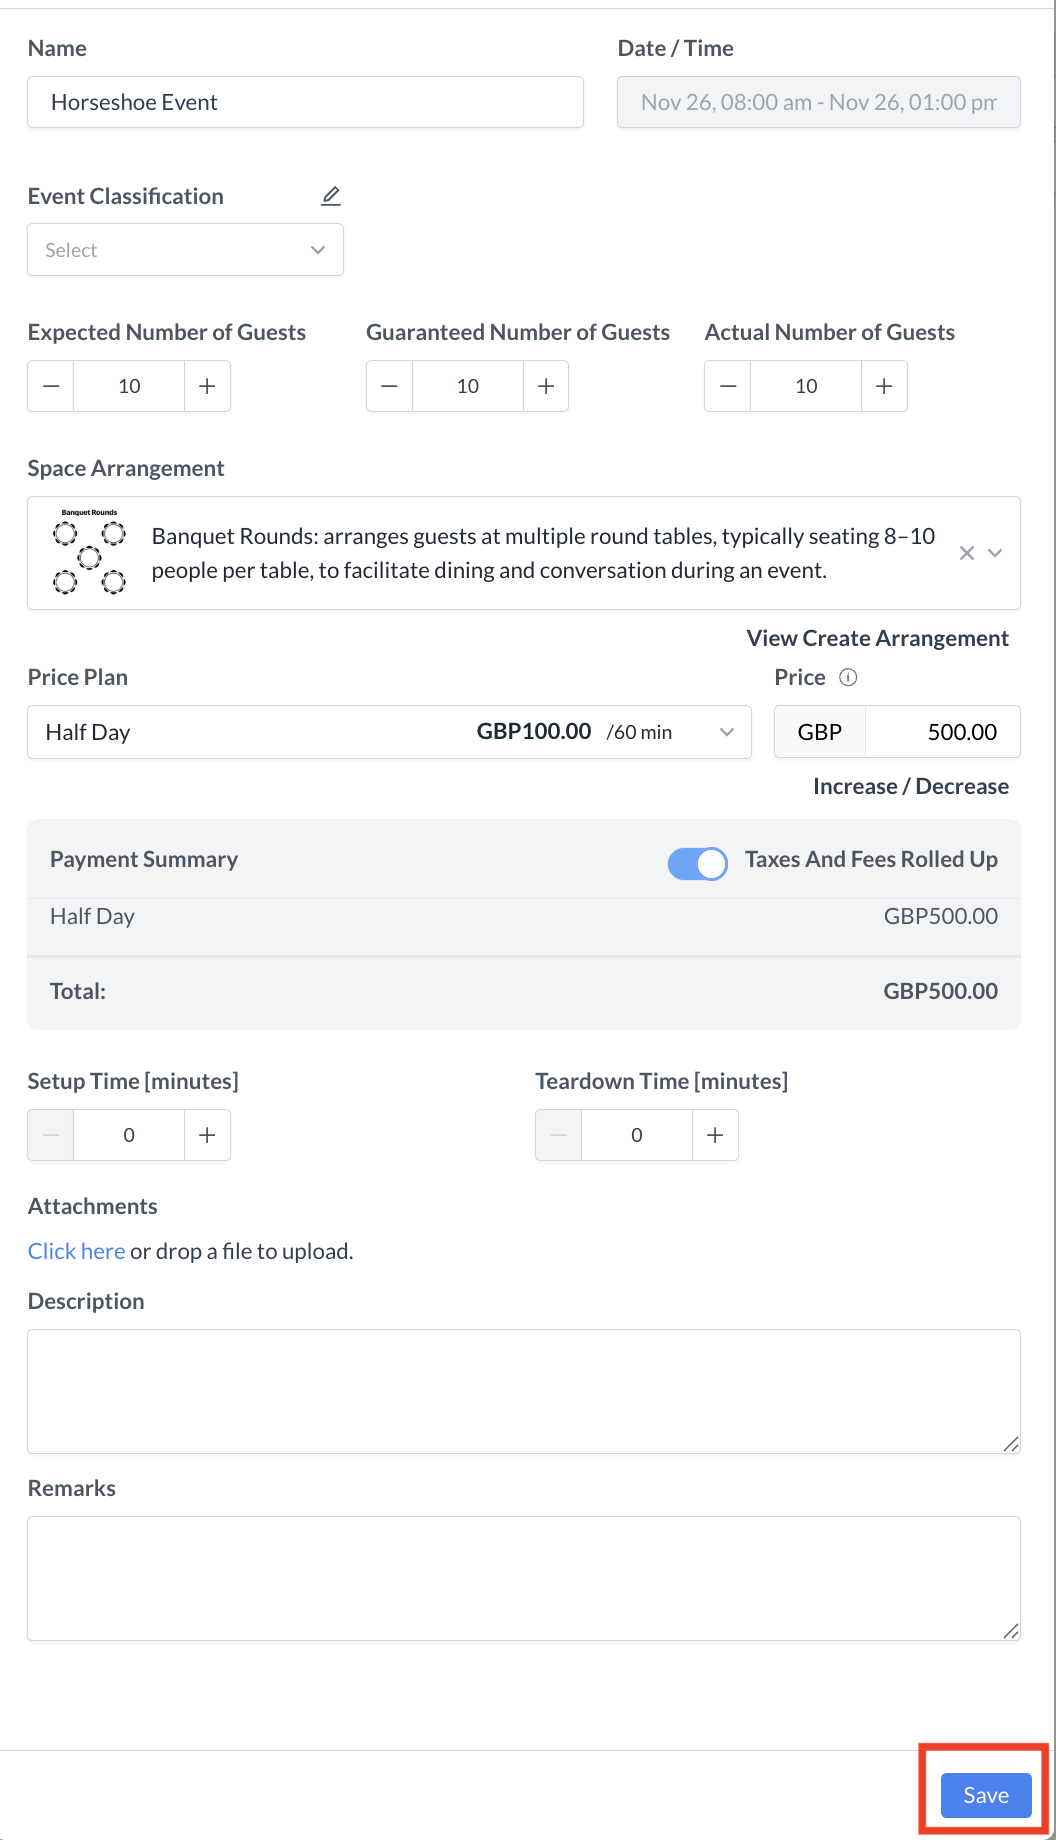Clear the Banquet Rounds space arrangement
1056x1840 pixels.
966,553
